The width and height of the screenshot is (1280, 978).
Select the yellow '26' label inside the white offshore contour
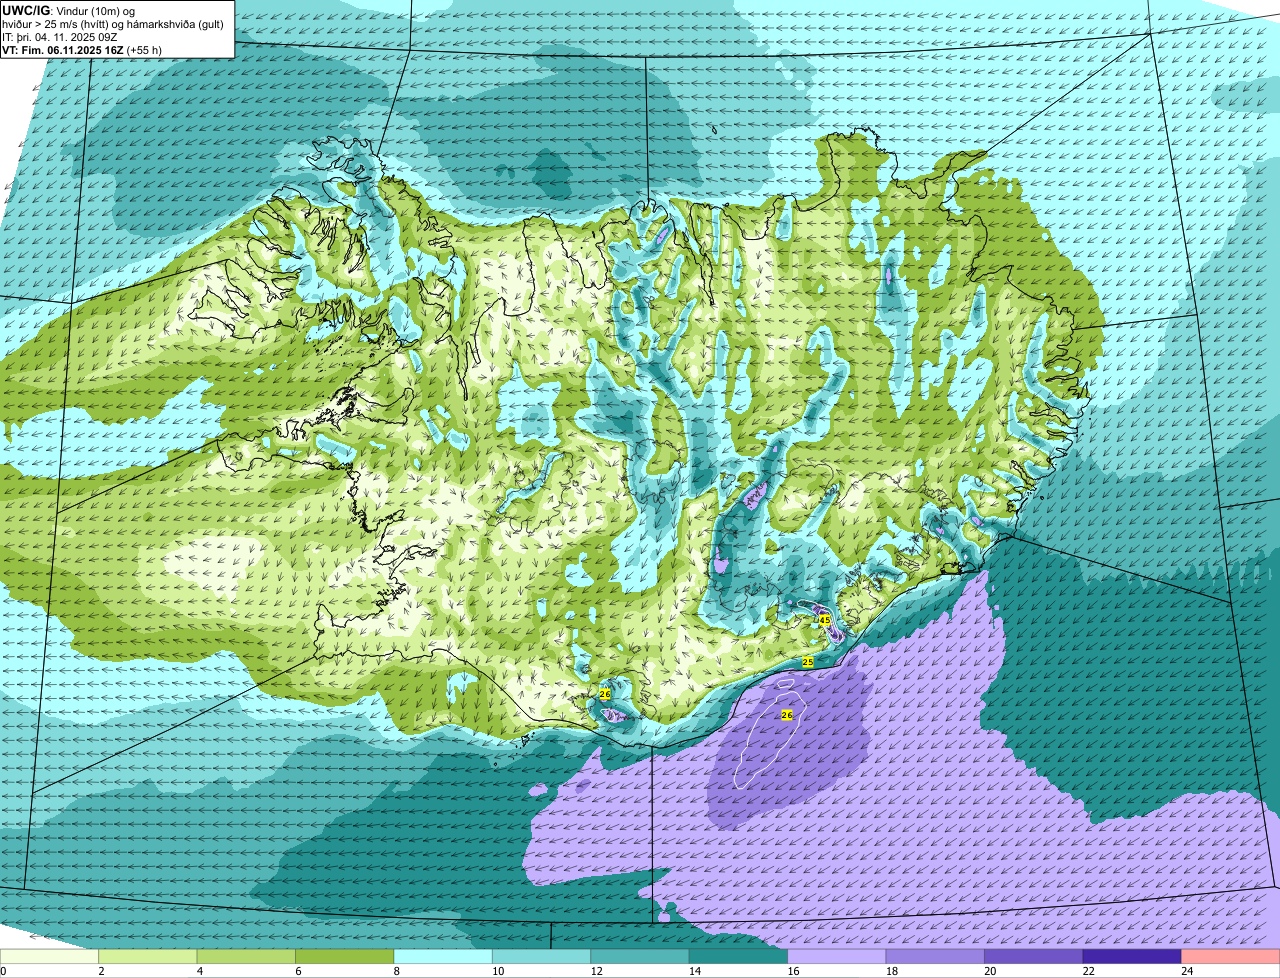point(787,715)
